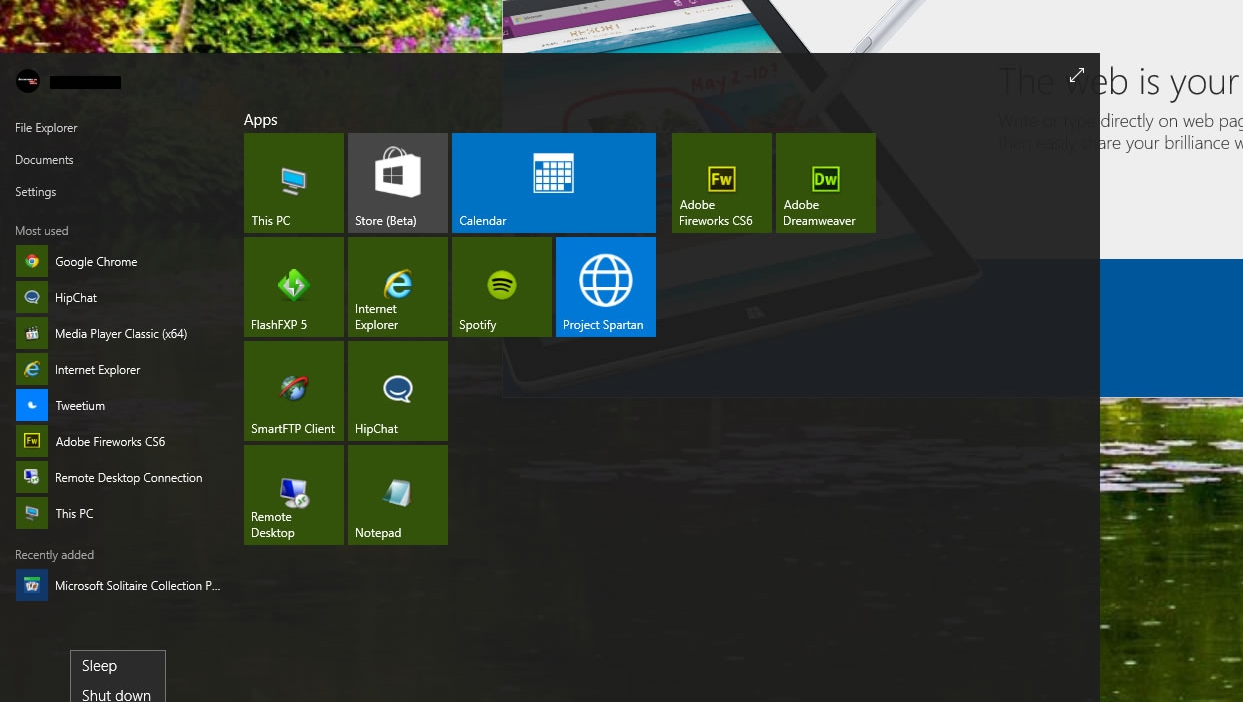The height and width of the screenshot is (702, 1243).
Task: Open File Explorer link
Action: coord(46,128)
